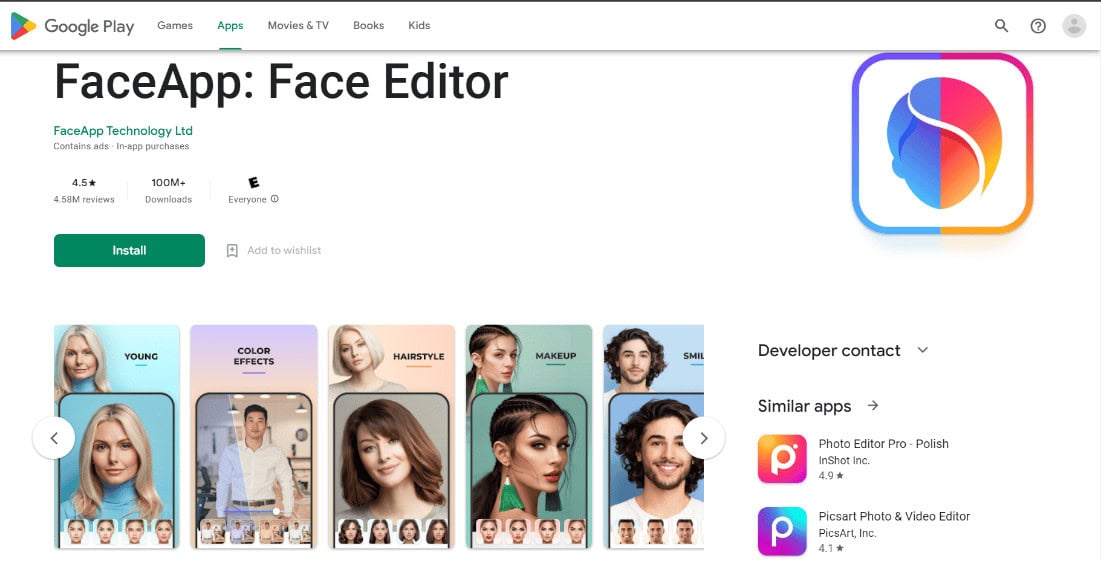Image resolution: width=1101 pixels, height=561 pixels.
Task: Click the FaceApp: Face Editor title
Action: coord(281,81)
